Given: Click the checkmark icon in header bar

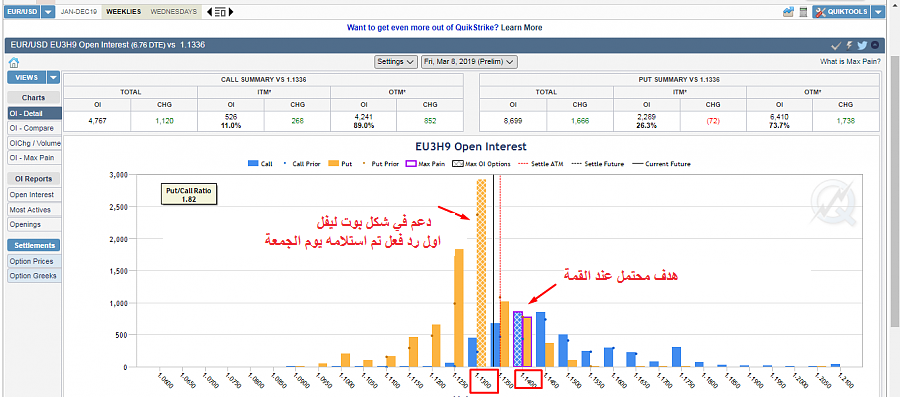Looking at the screenshot, I should click(x=837, y=45).
